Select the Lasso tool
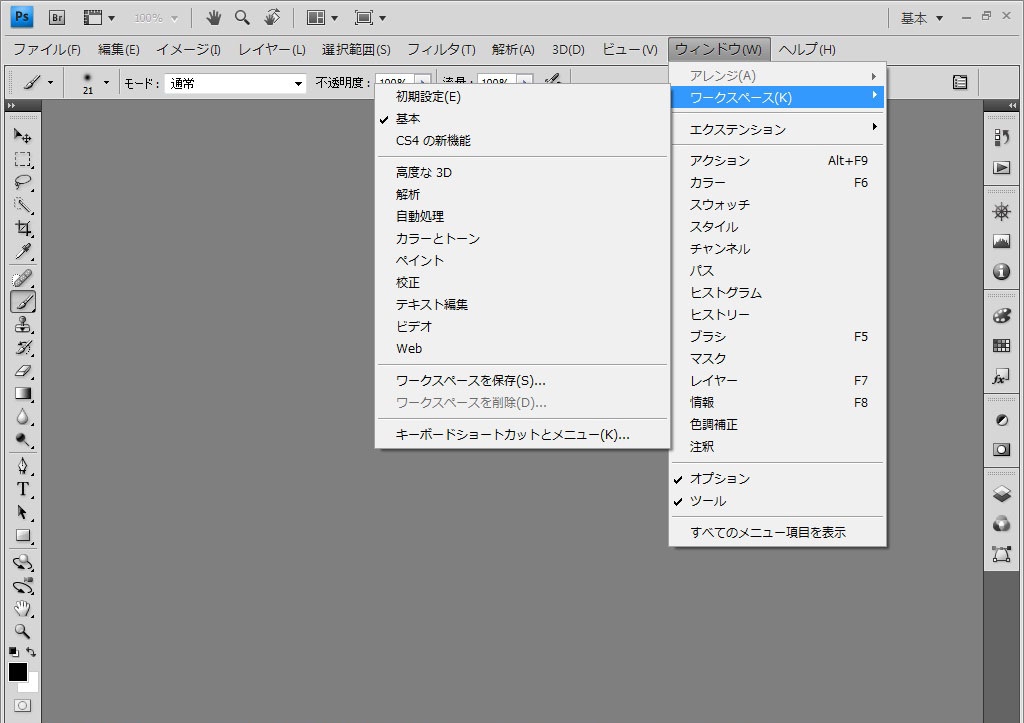This screenshot has height=723, width=1024. click(x=23, y=182)
